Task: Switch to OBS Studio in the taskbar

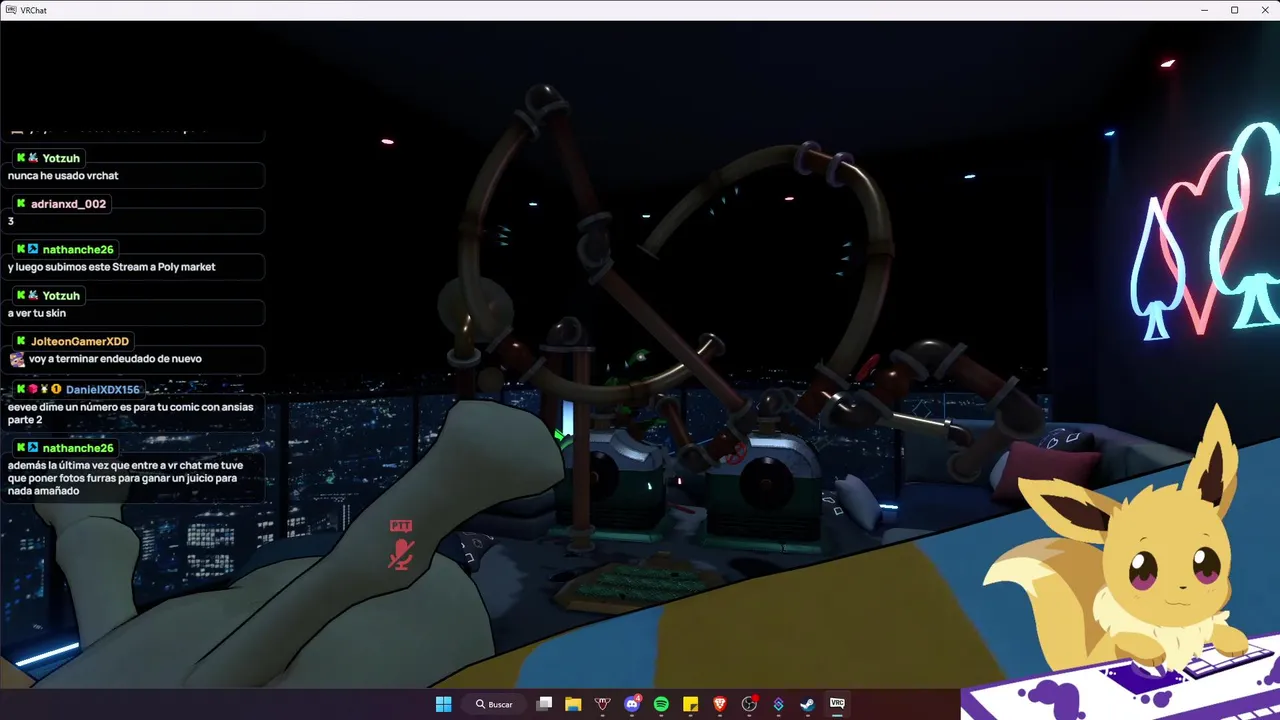Action: (x=749, y=704)
